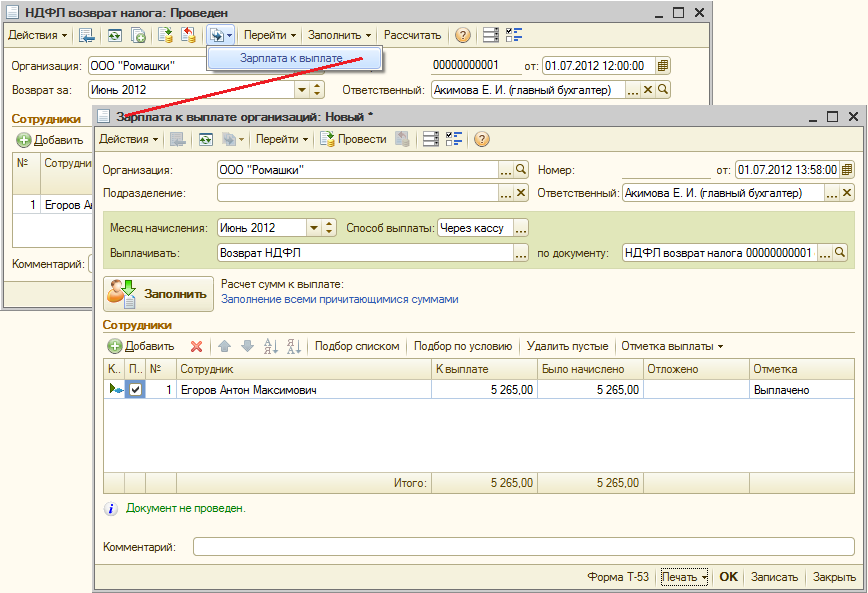The image size is (868, 593).
Task: Click the Возврат за month spinner arrows
Action: tap(317, 90)
